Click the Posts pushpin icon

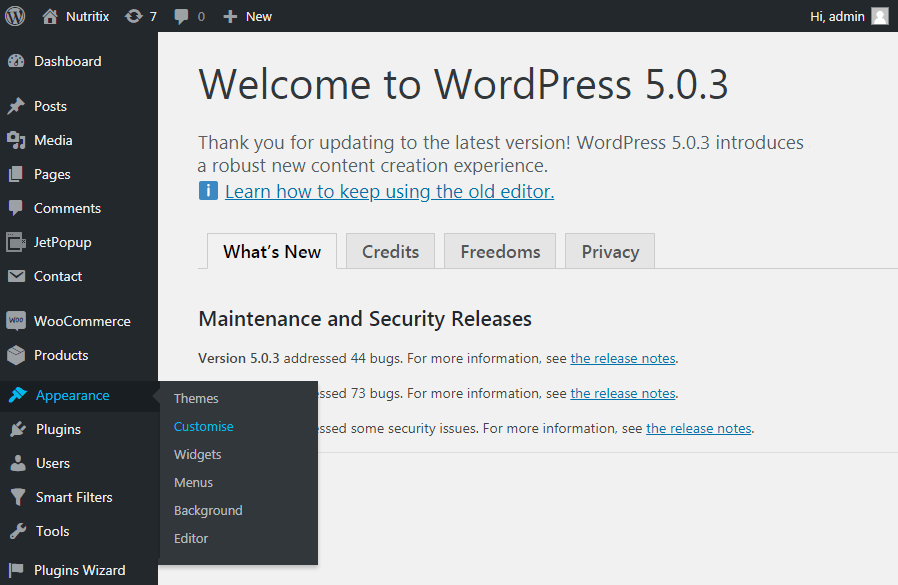(16, 106)
